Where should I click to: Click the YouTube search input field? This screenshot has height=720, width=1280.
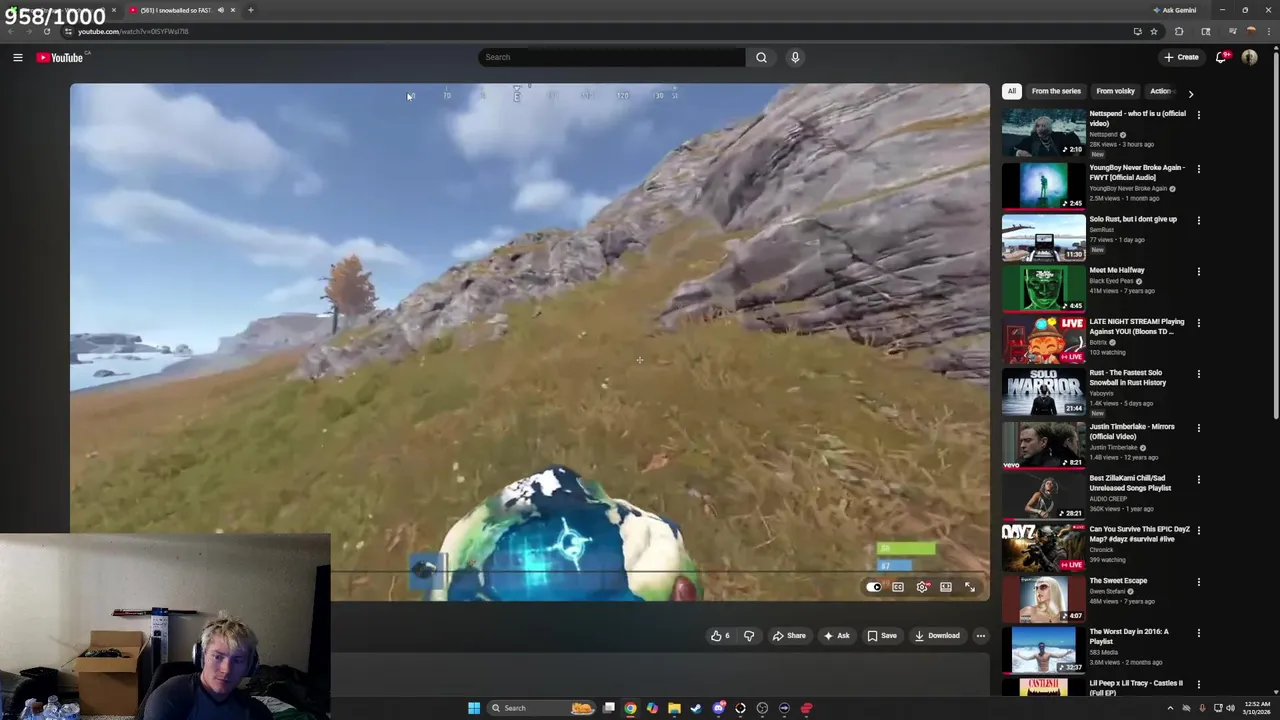611,57
